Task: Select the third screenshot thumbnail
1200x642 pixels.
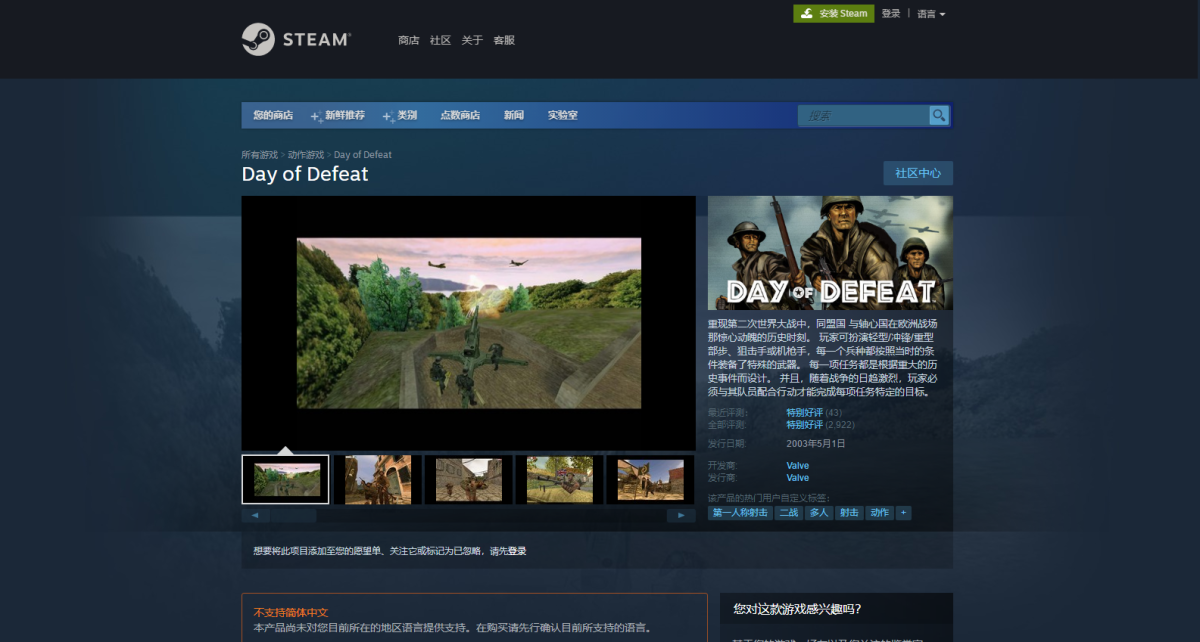Action: point(469,479)
